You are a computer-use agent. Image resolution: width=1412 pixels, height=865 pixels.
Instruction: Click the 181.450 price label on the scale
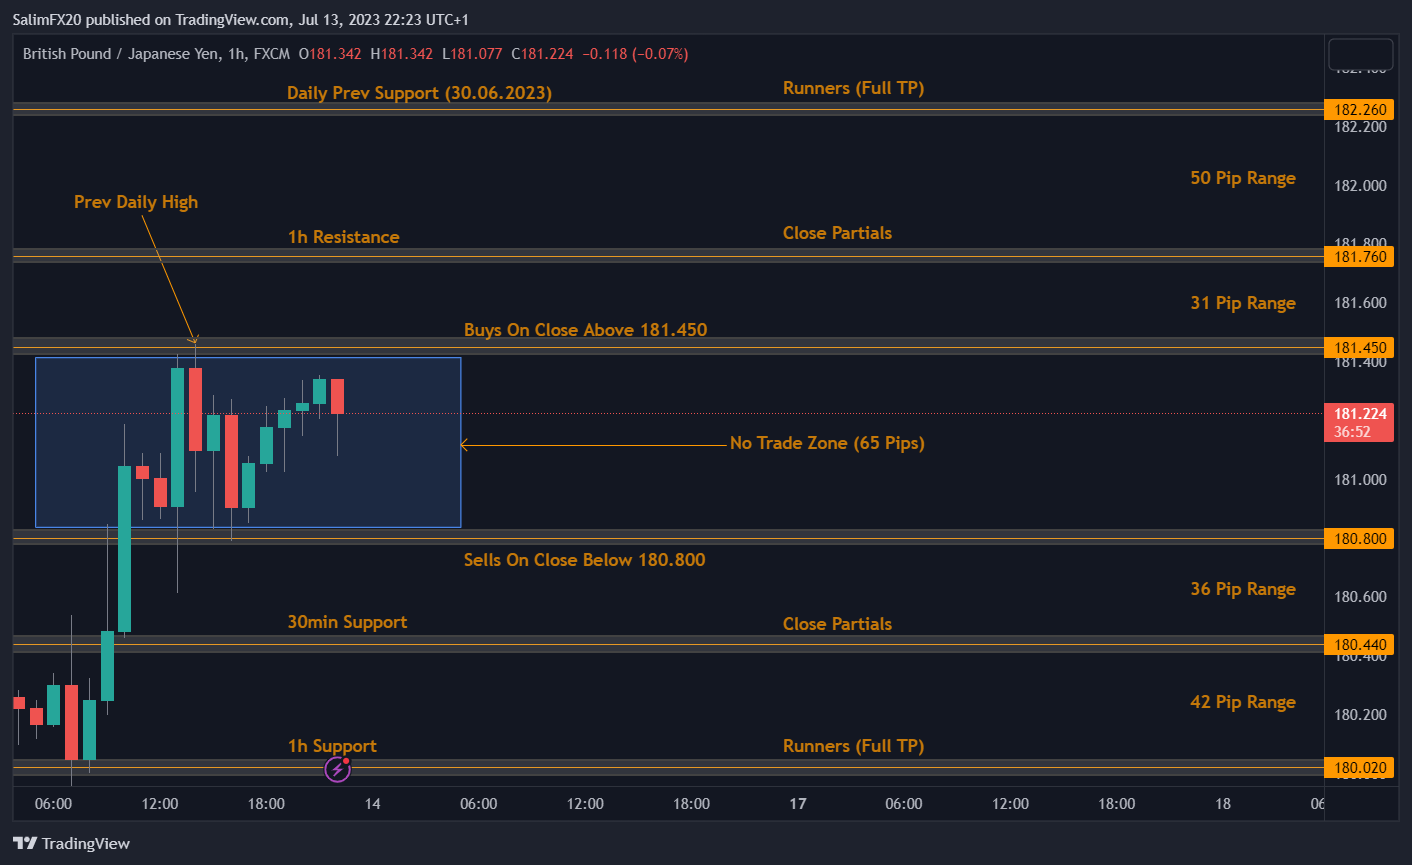[x=1359, y=347]
